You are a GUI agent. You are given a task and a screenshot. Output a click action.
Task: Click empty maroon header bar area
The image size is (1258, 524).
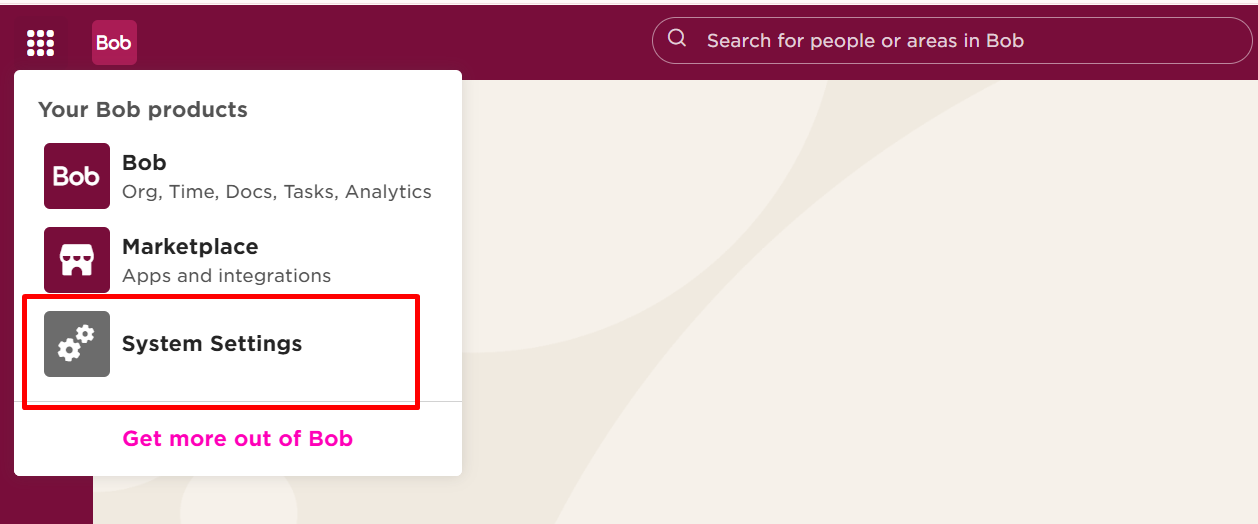point(400,42)
